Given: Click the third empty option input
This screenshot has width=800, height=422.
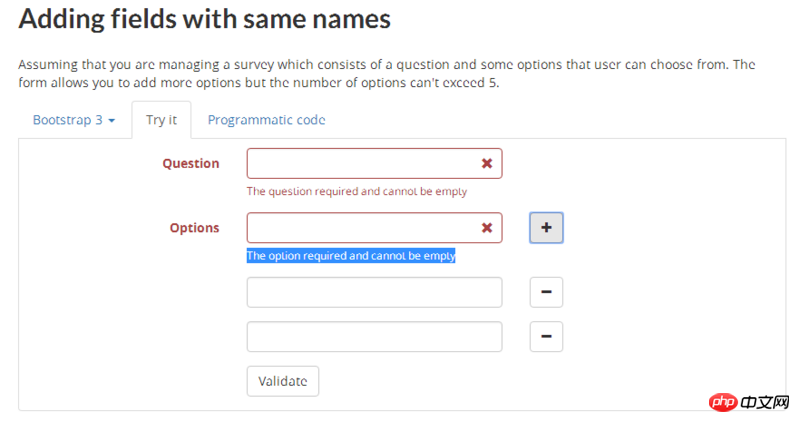Looking at the screenshot, I should (x=374, y=337).
